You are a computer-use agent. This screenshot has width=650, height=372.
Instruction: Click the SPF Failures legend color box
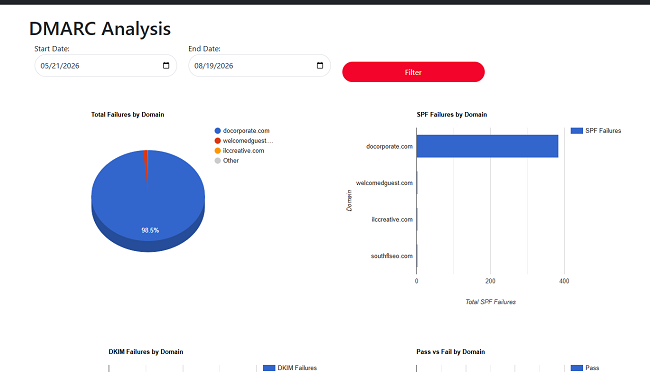577,131
